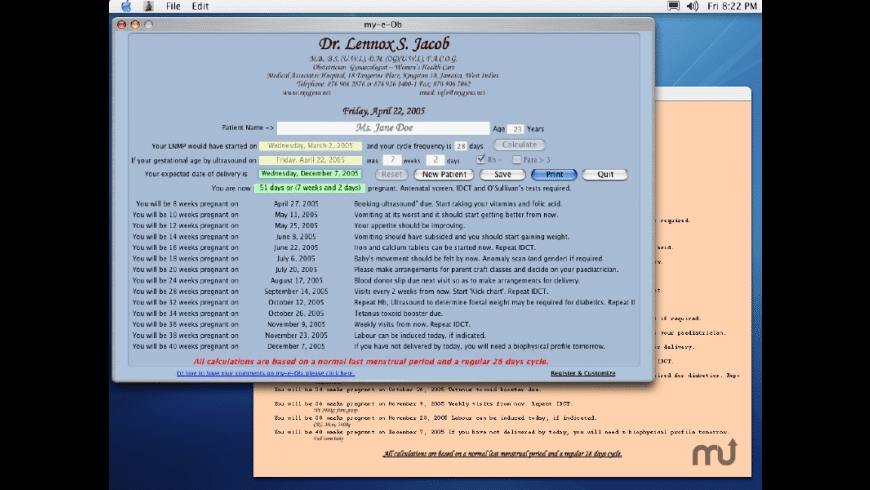Open the Edit menu
Viewport: 870px width, 490px height.
click(200, 6)
